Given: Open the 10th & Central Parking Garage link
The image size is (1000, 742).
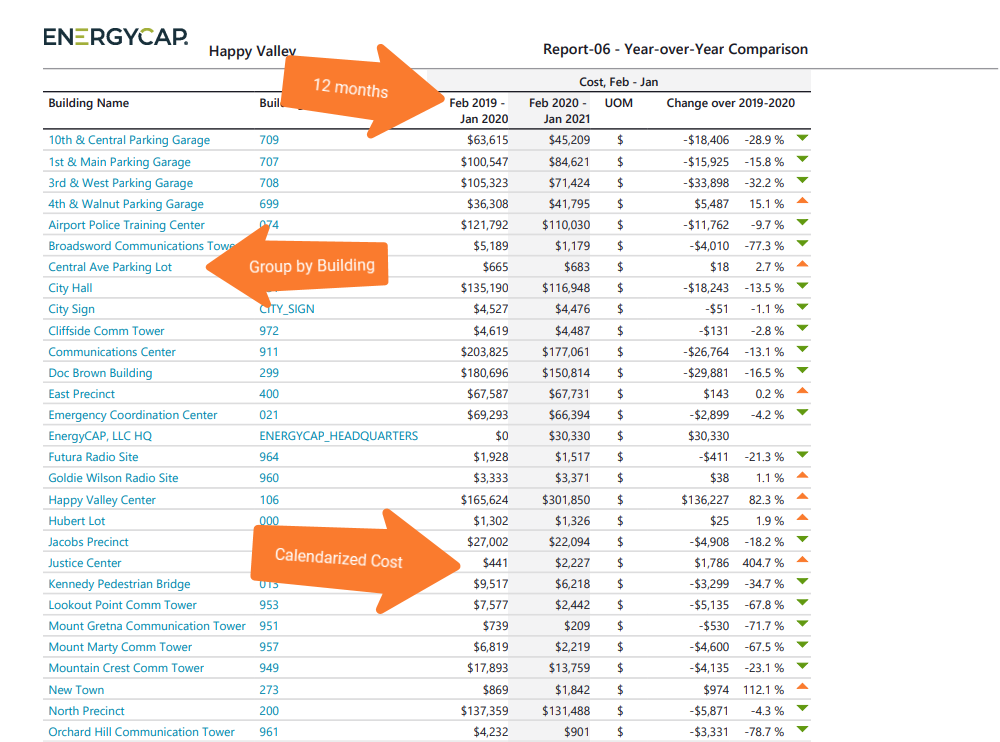Looking at the screenshot, I should (x=129, y=140).
